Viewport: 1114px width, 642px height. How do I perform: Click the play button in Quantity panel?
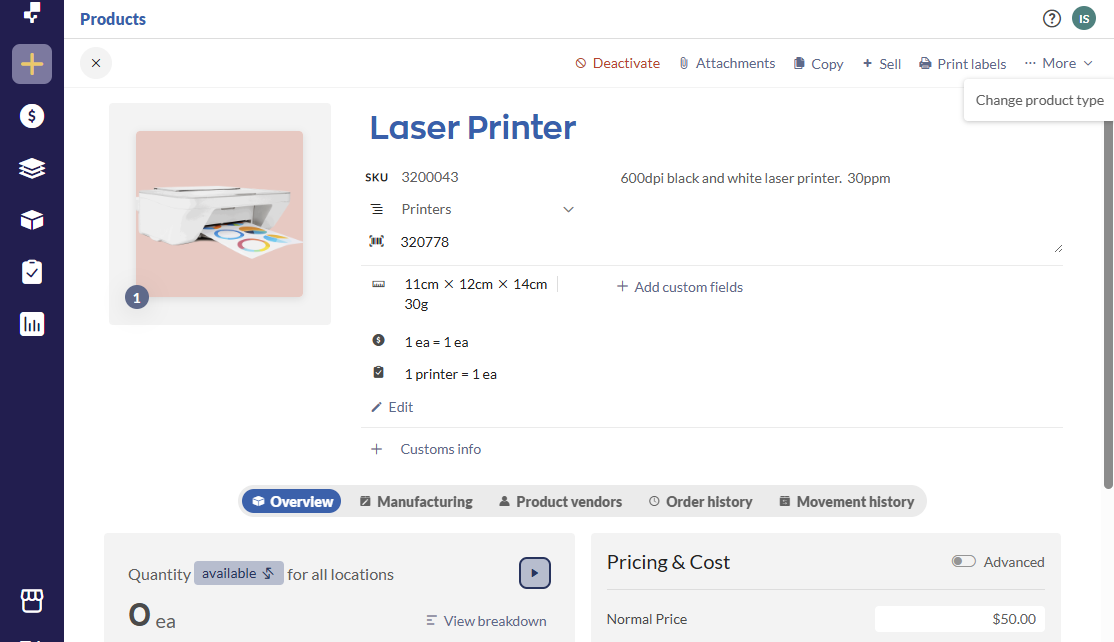click(x=535, y=573)
